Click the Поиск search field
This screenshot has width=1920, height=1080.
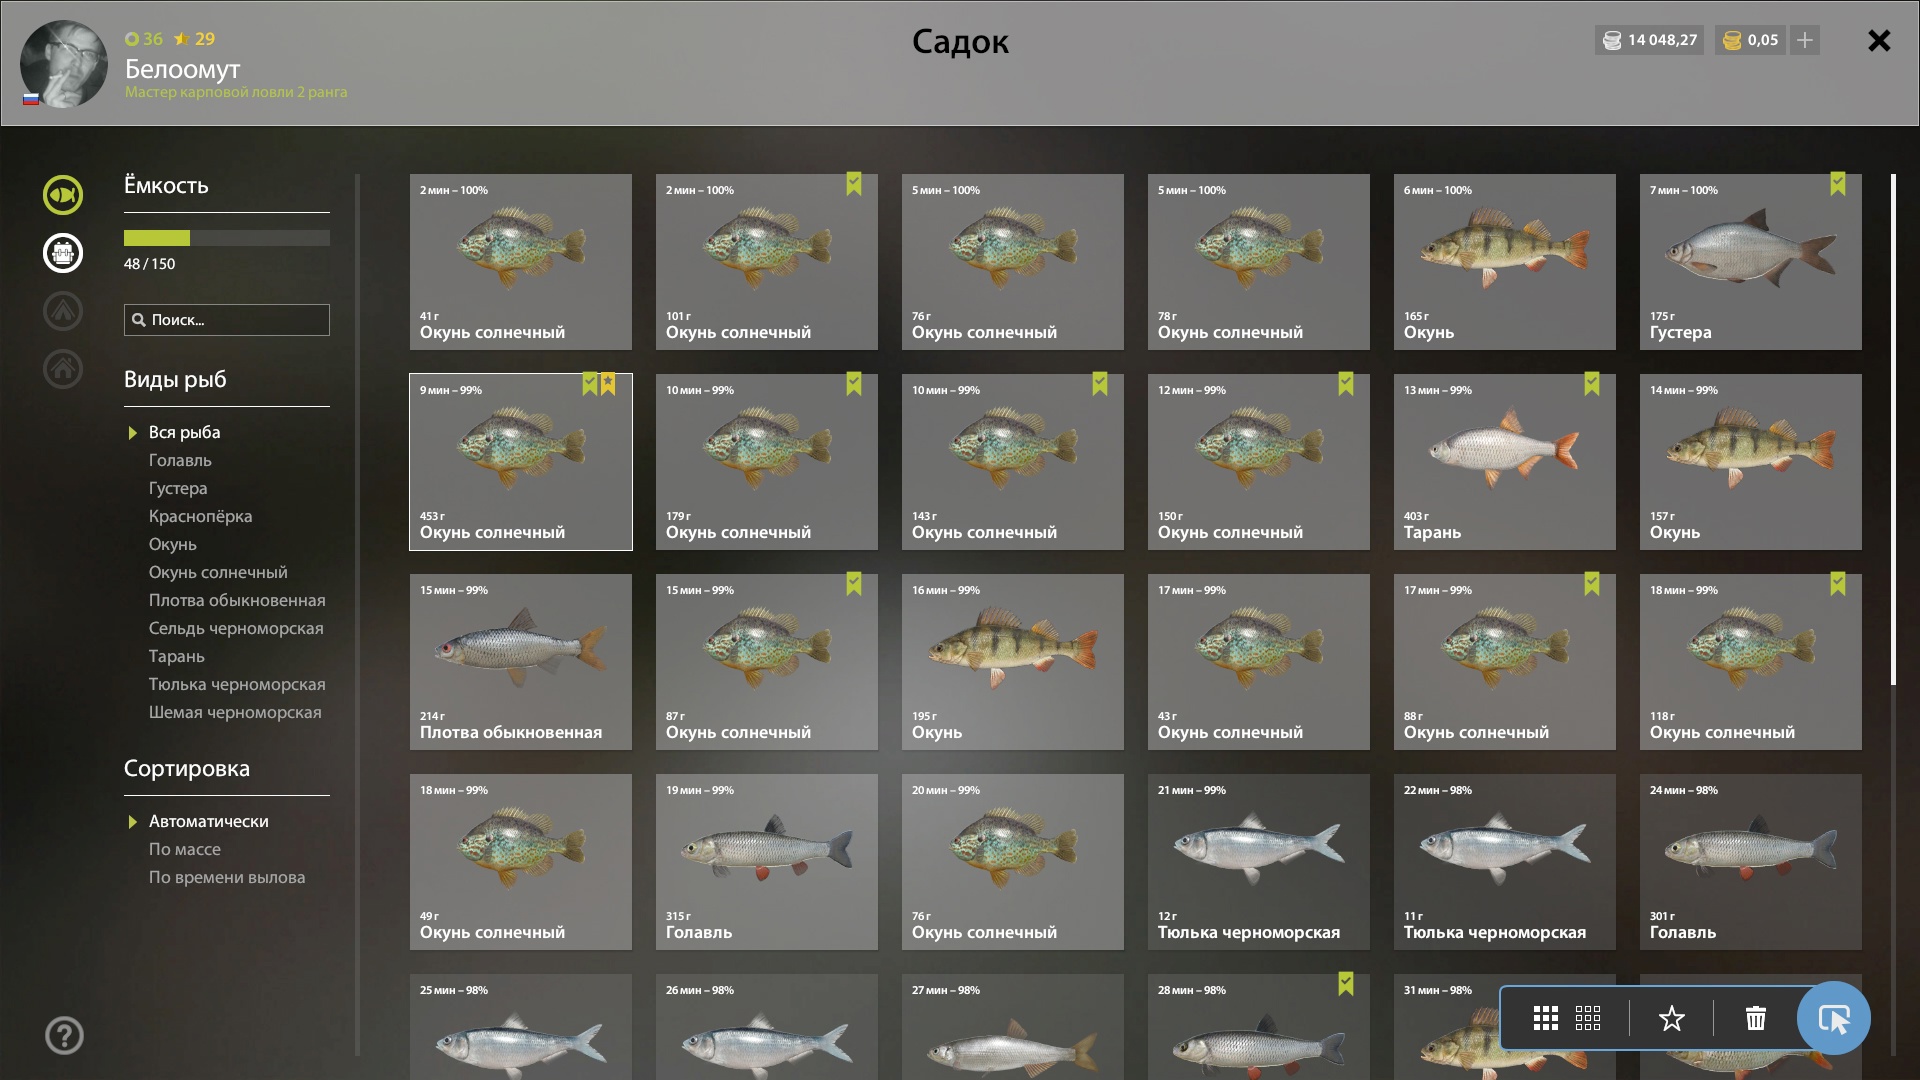click(x=227, y=320)
